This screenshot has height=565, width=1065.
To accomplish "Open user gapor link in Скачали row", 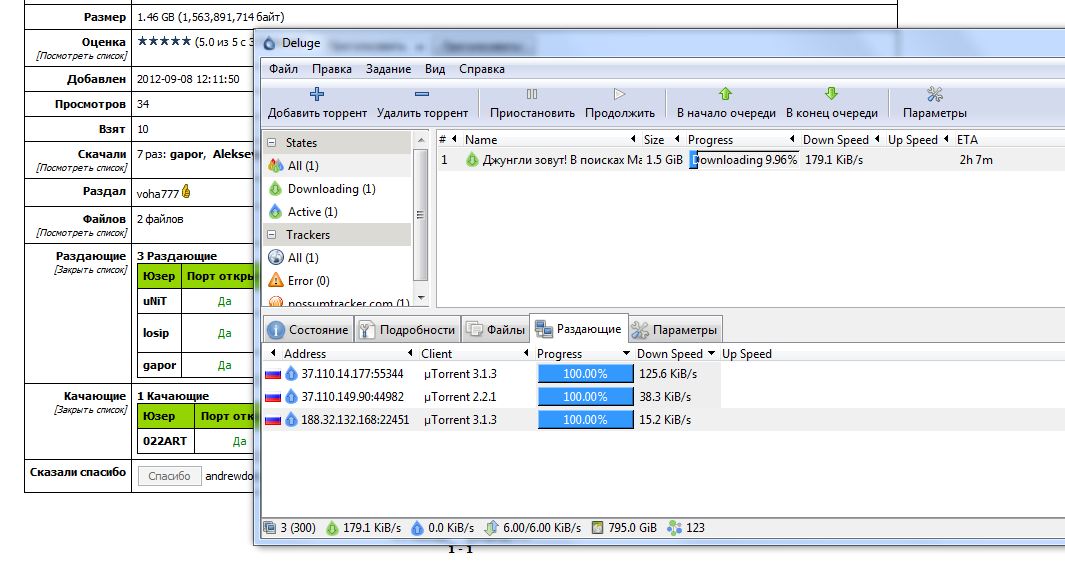I will (x=186, y=154).
